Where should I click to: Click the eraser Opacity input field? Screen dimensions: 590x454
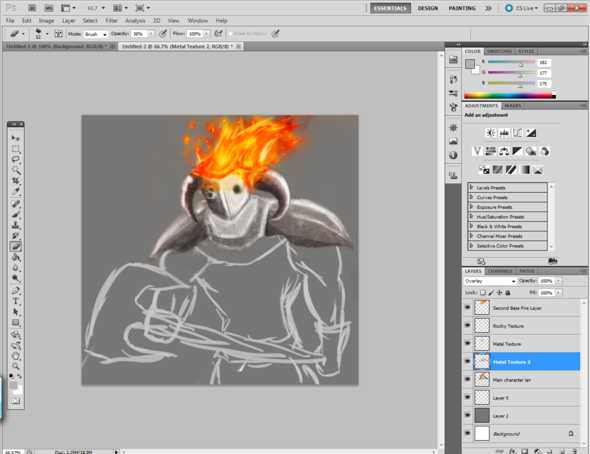tap(139, 34)
